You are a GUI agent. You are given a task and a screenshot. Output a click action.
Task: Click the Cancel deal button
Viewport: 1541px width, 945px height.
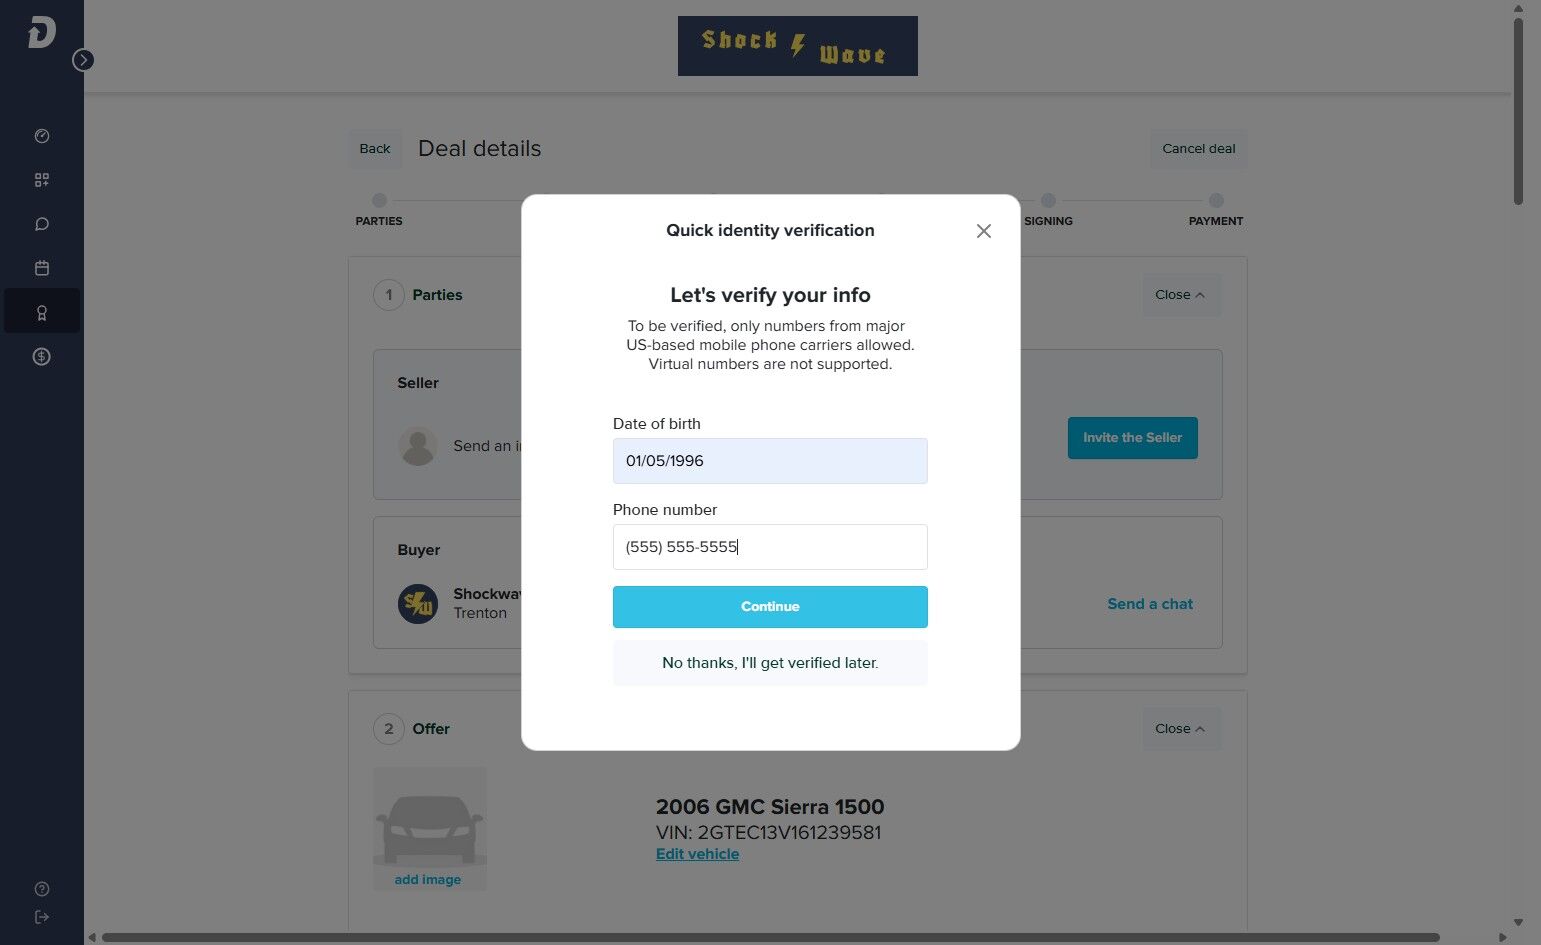point(1198,149)
